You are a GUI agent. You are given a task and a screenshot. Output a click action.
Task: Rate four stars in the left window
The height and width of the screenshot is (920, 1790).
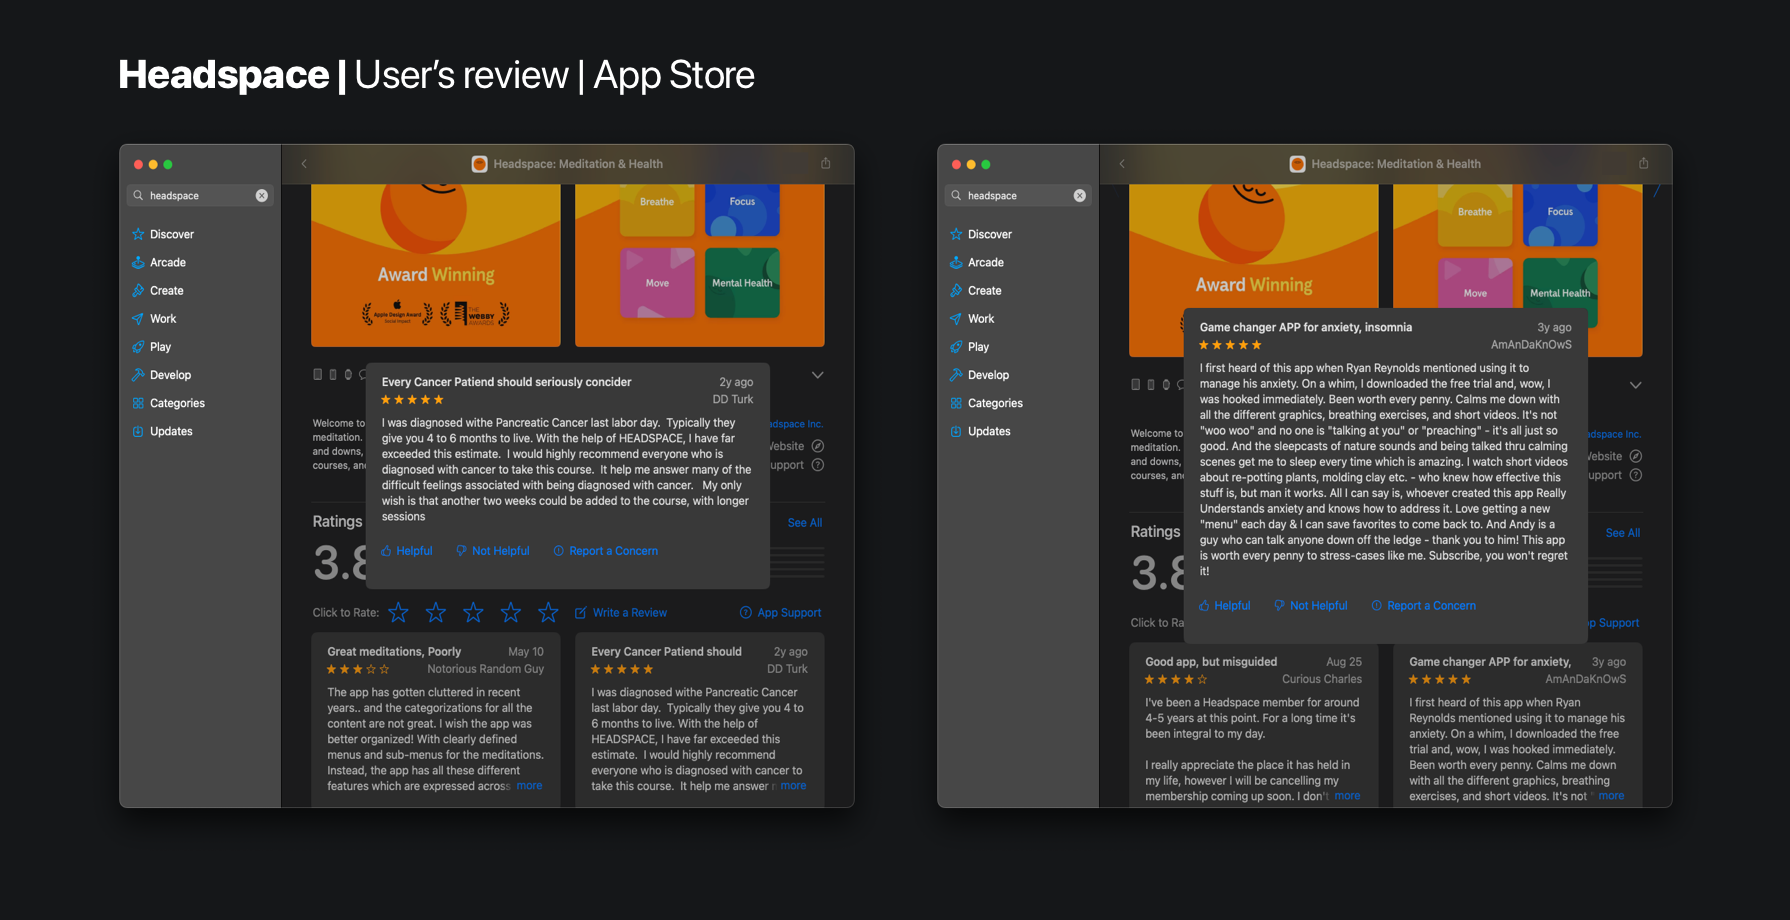click(511, 612)
